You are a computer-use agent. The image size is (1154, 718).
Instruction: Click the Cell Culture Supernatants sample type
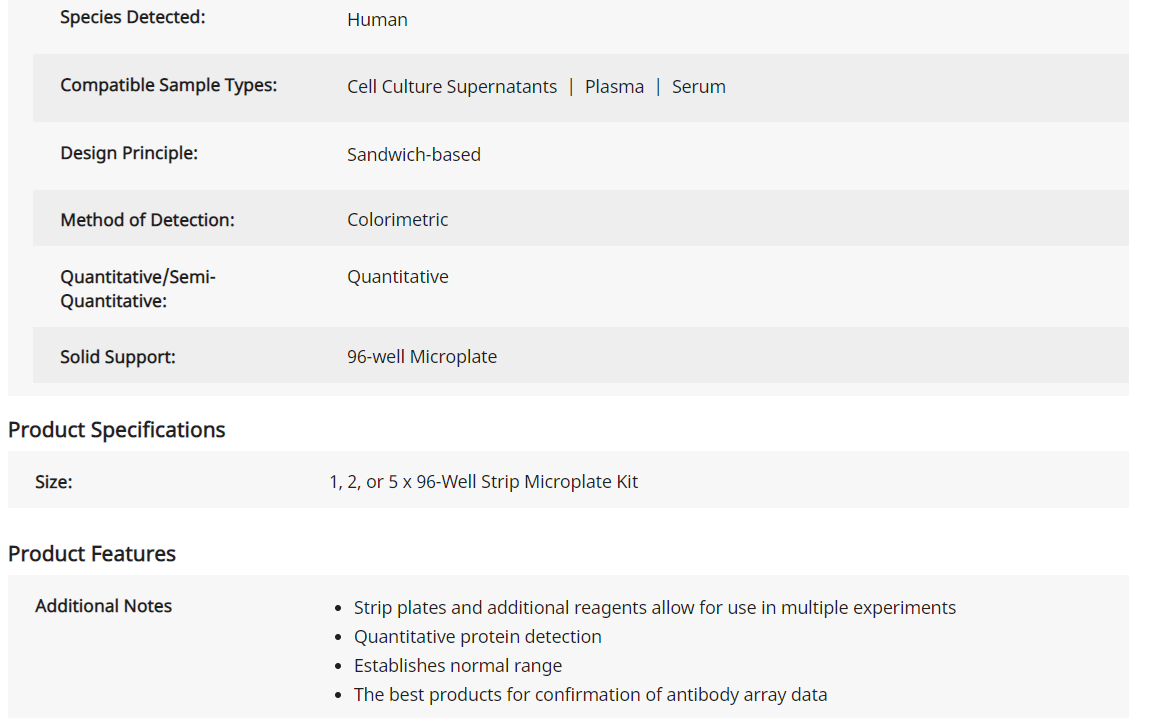(x=452, y=87)
